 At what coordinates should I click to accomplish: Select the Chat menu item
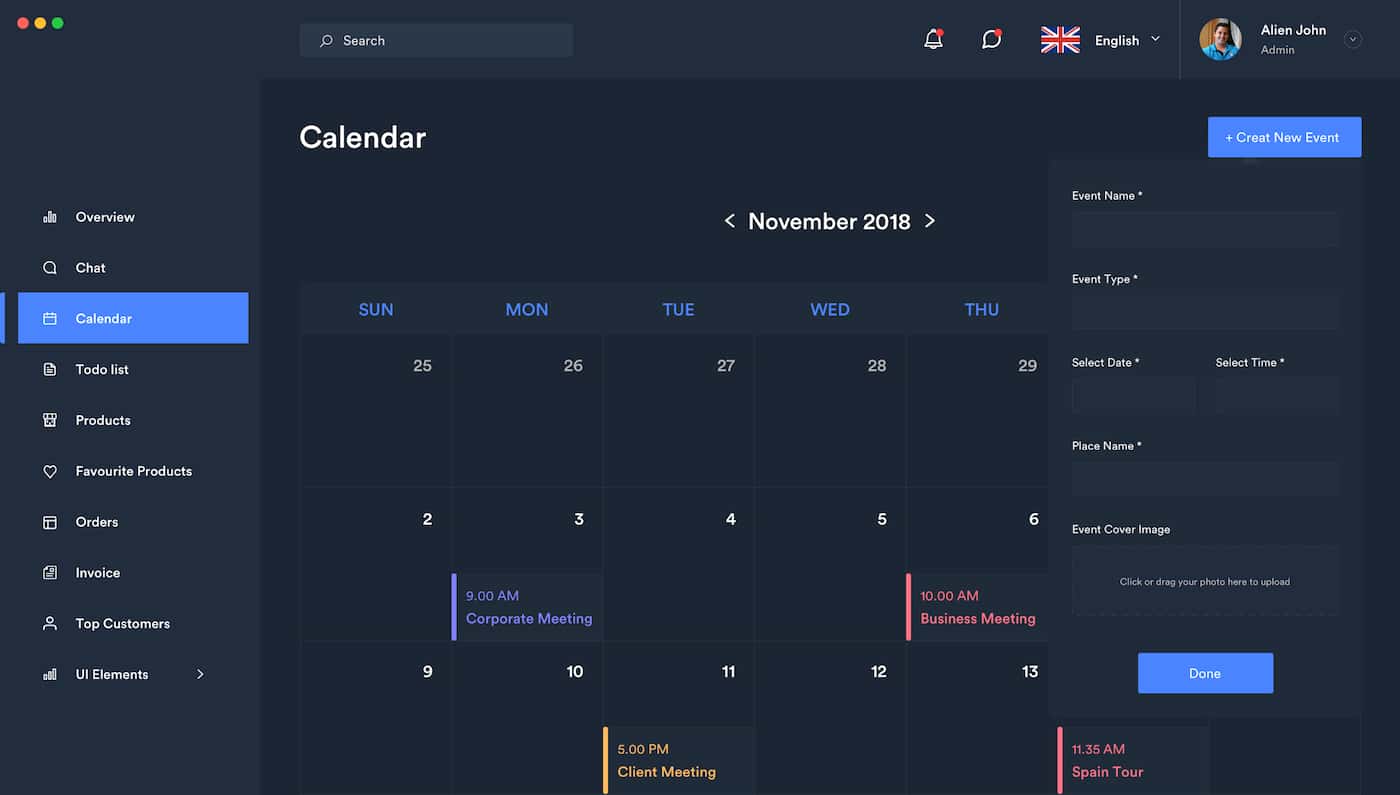click(x=90, y=268)
